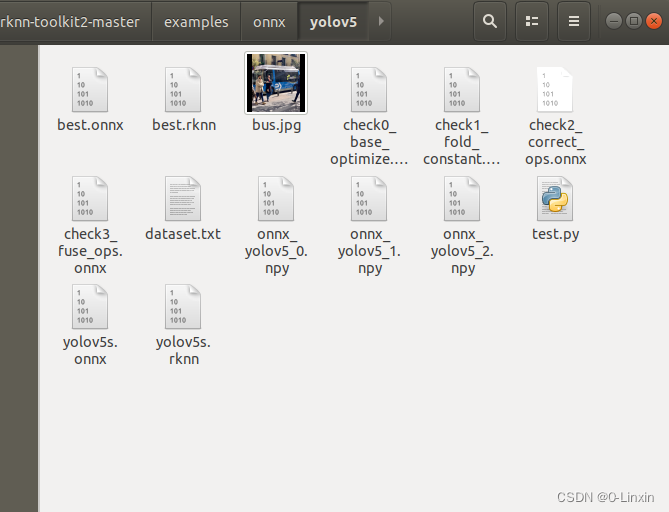Select the check2_correct_ops.onnx file icon
669x512 pixels.
[x=555, y=90]
